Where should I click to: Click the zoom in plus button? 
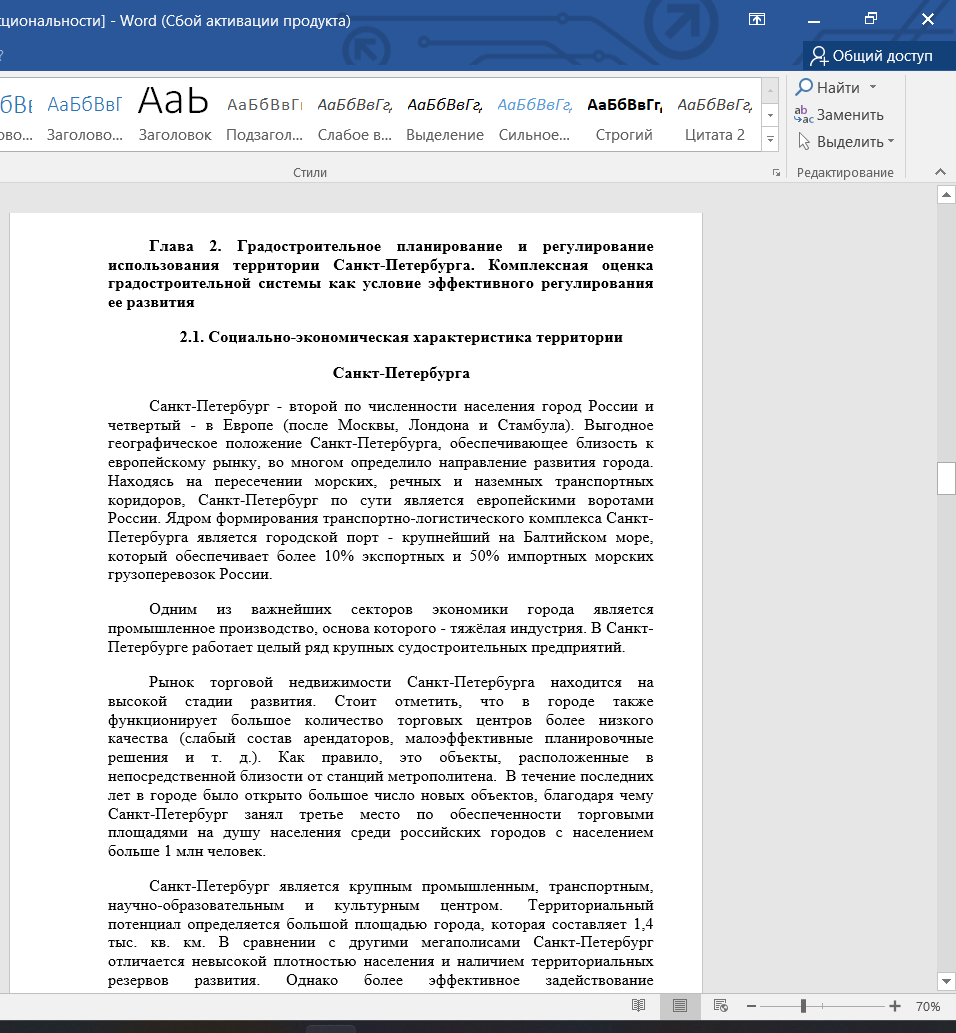coord(895,1006)
